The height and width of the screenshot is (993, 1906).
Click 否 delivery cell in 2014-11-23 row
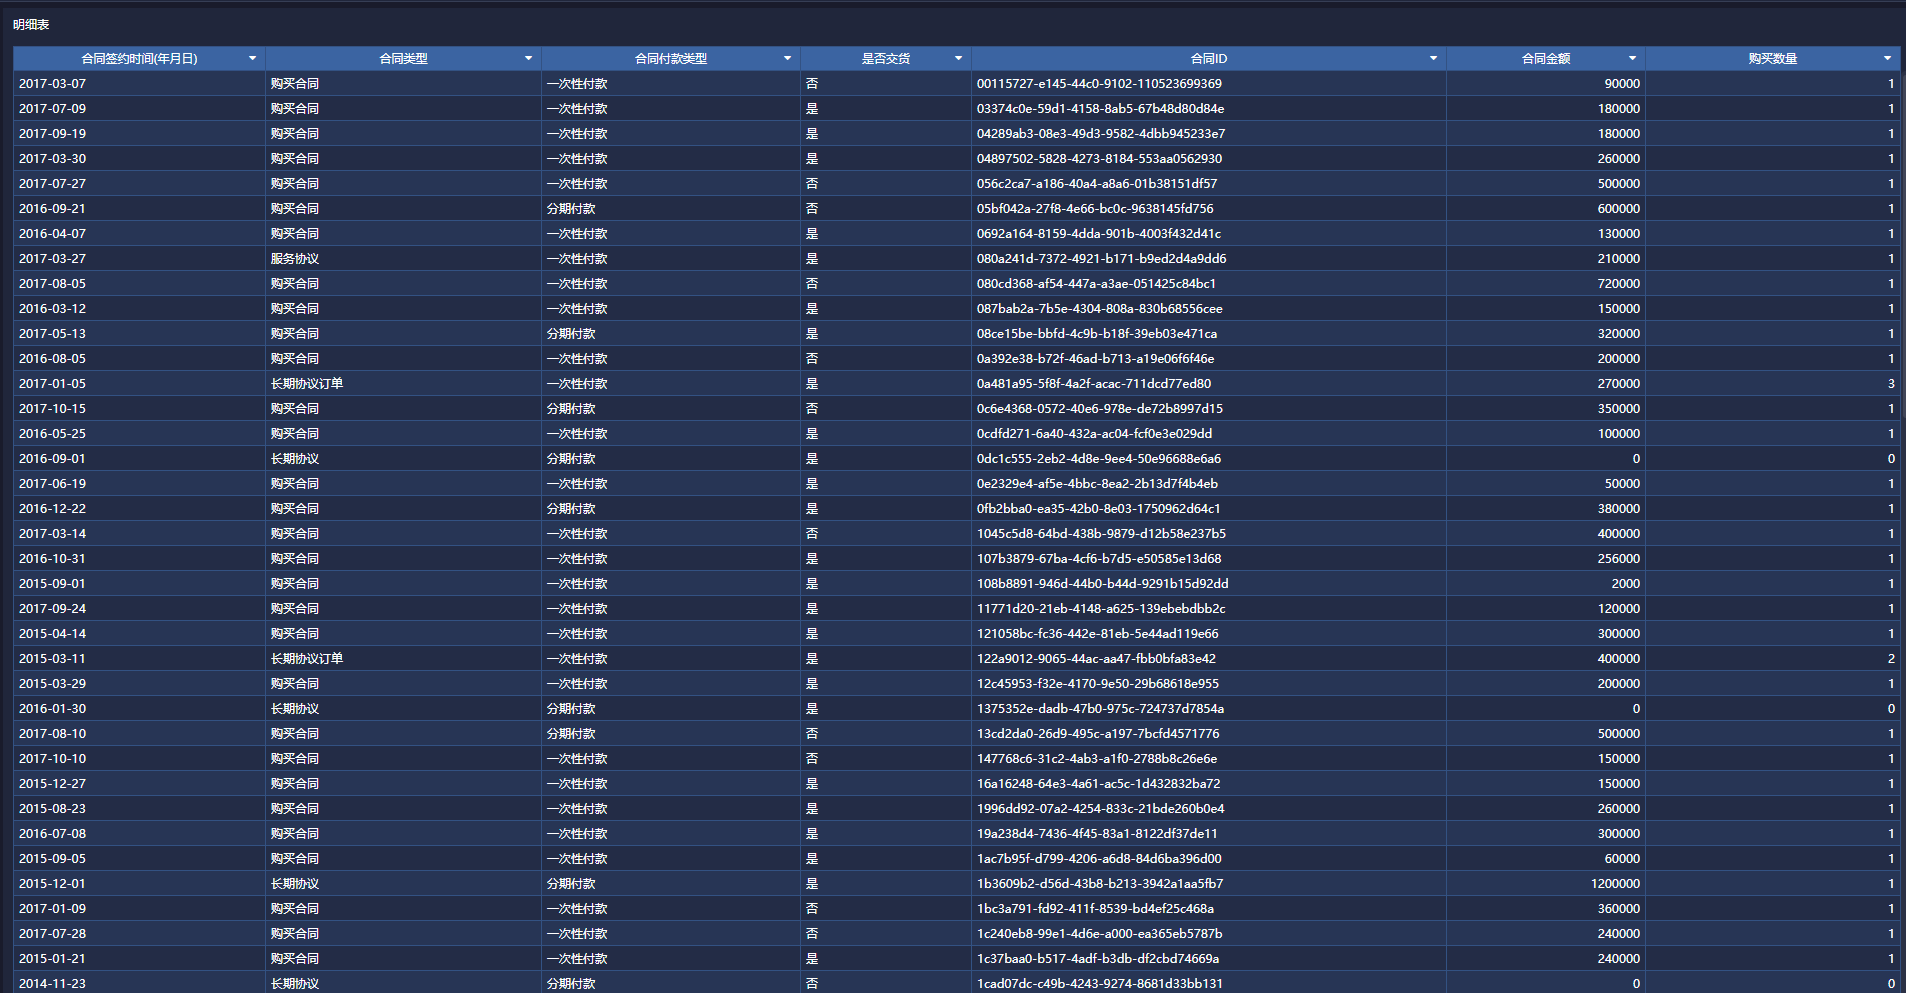click(886, 982)
